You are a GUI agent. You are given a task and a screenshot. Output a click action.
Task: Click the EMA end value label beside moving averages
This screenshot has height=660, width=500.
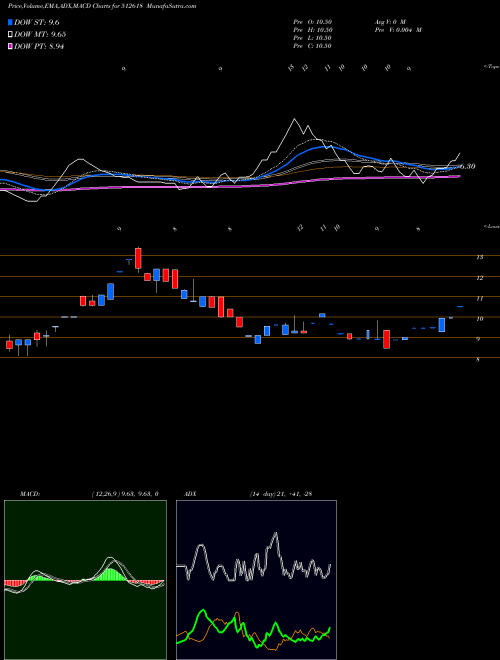point(468,166)
